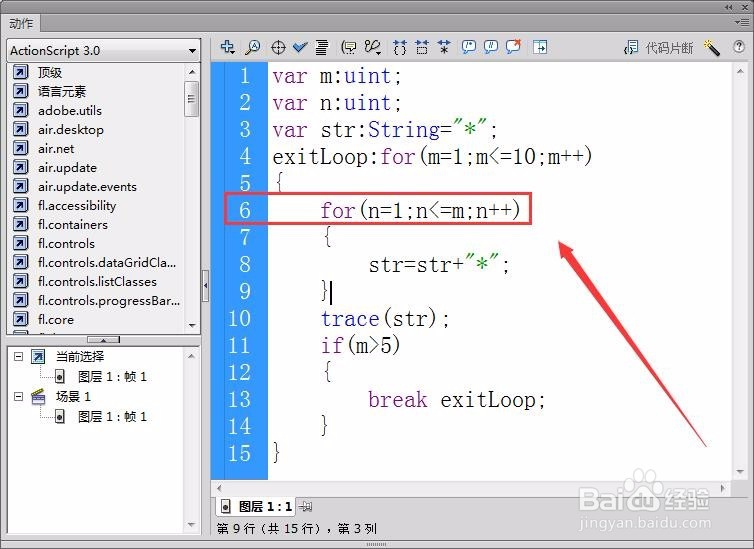Open the air.update.events package
Screen dimensions: 754x549
click(87, 187)
